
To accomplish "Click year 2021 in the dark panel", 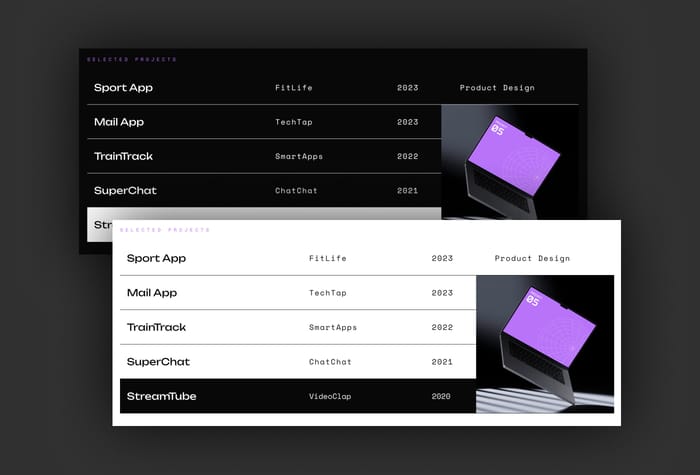I will click(x=408, y=191).
